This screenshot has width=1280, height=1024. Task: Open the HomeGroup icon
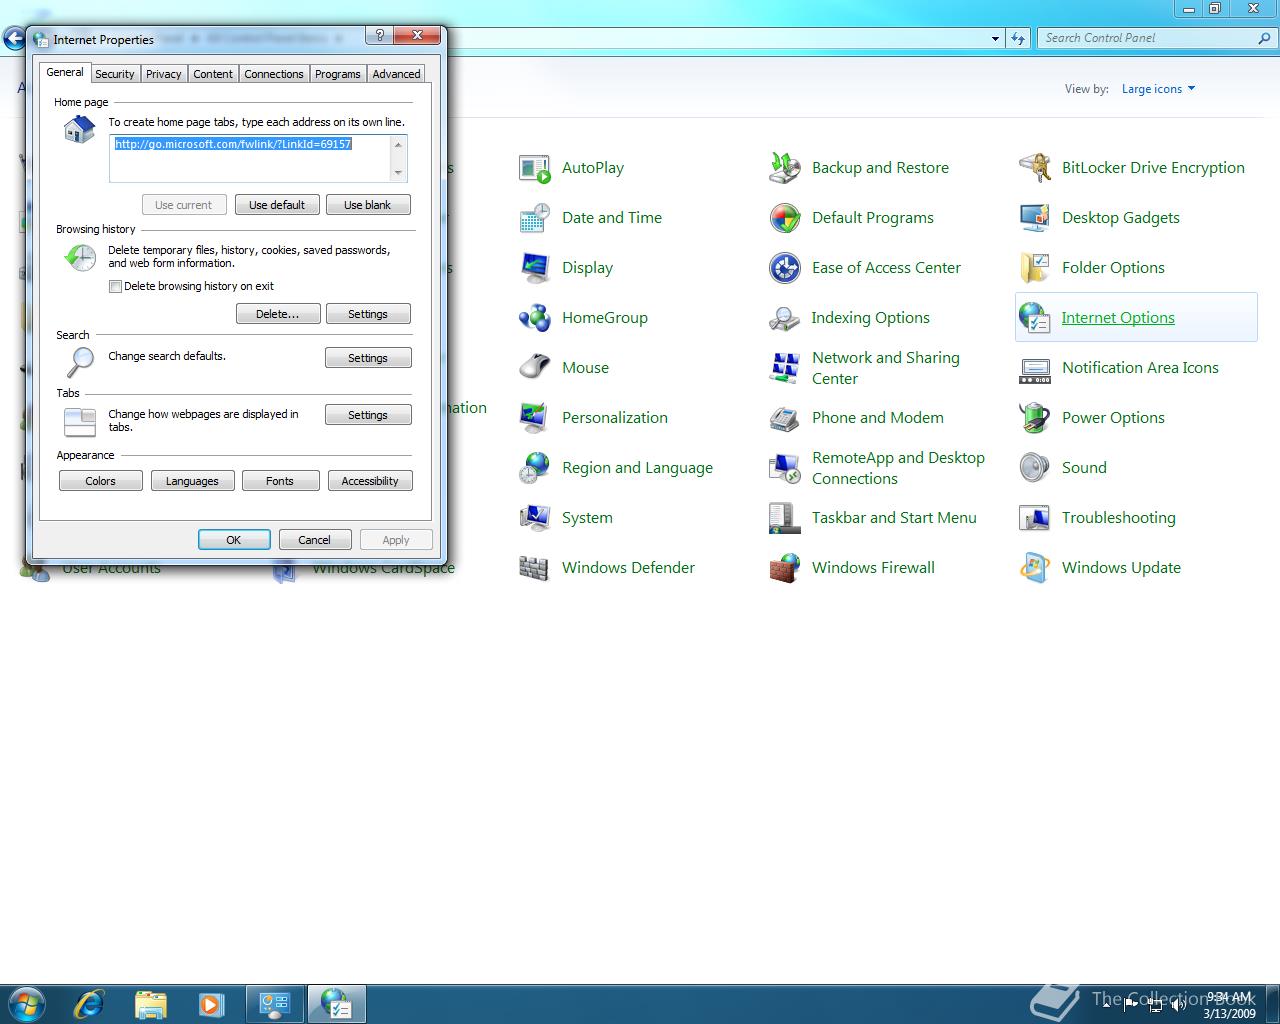(535, 318)
